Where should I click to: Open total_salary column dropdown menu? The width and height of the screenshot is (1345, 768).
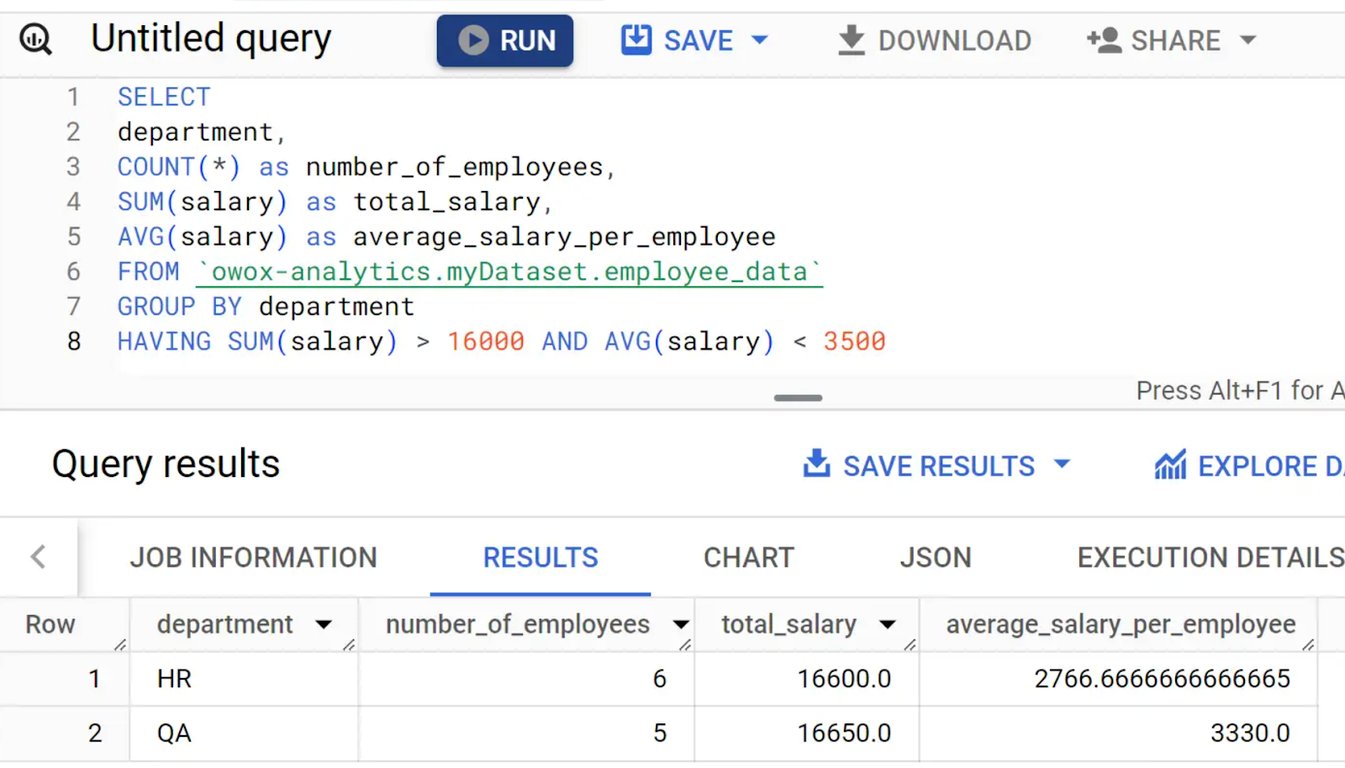click(x=887, y=626)
